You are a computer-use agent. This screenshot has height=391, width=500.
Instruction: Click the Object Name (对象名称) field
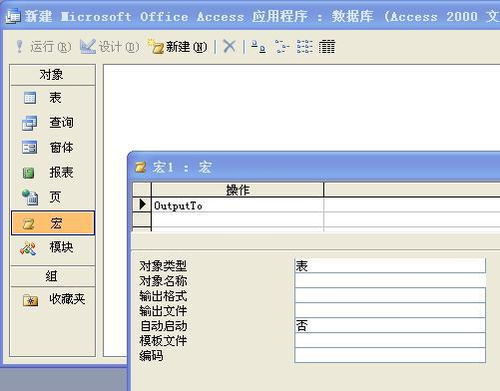click(x=390, y=281)
